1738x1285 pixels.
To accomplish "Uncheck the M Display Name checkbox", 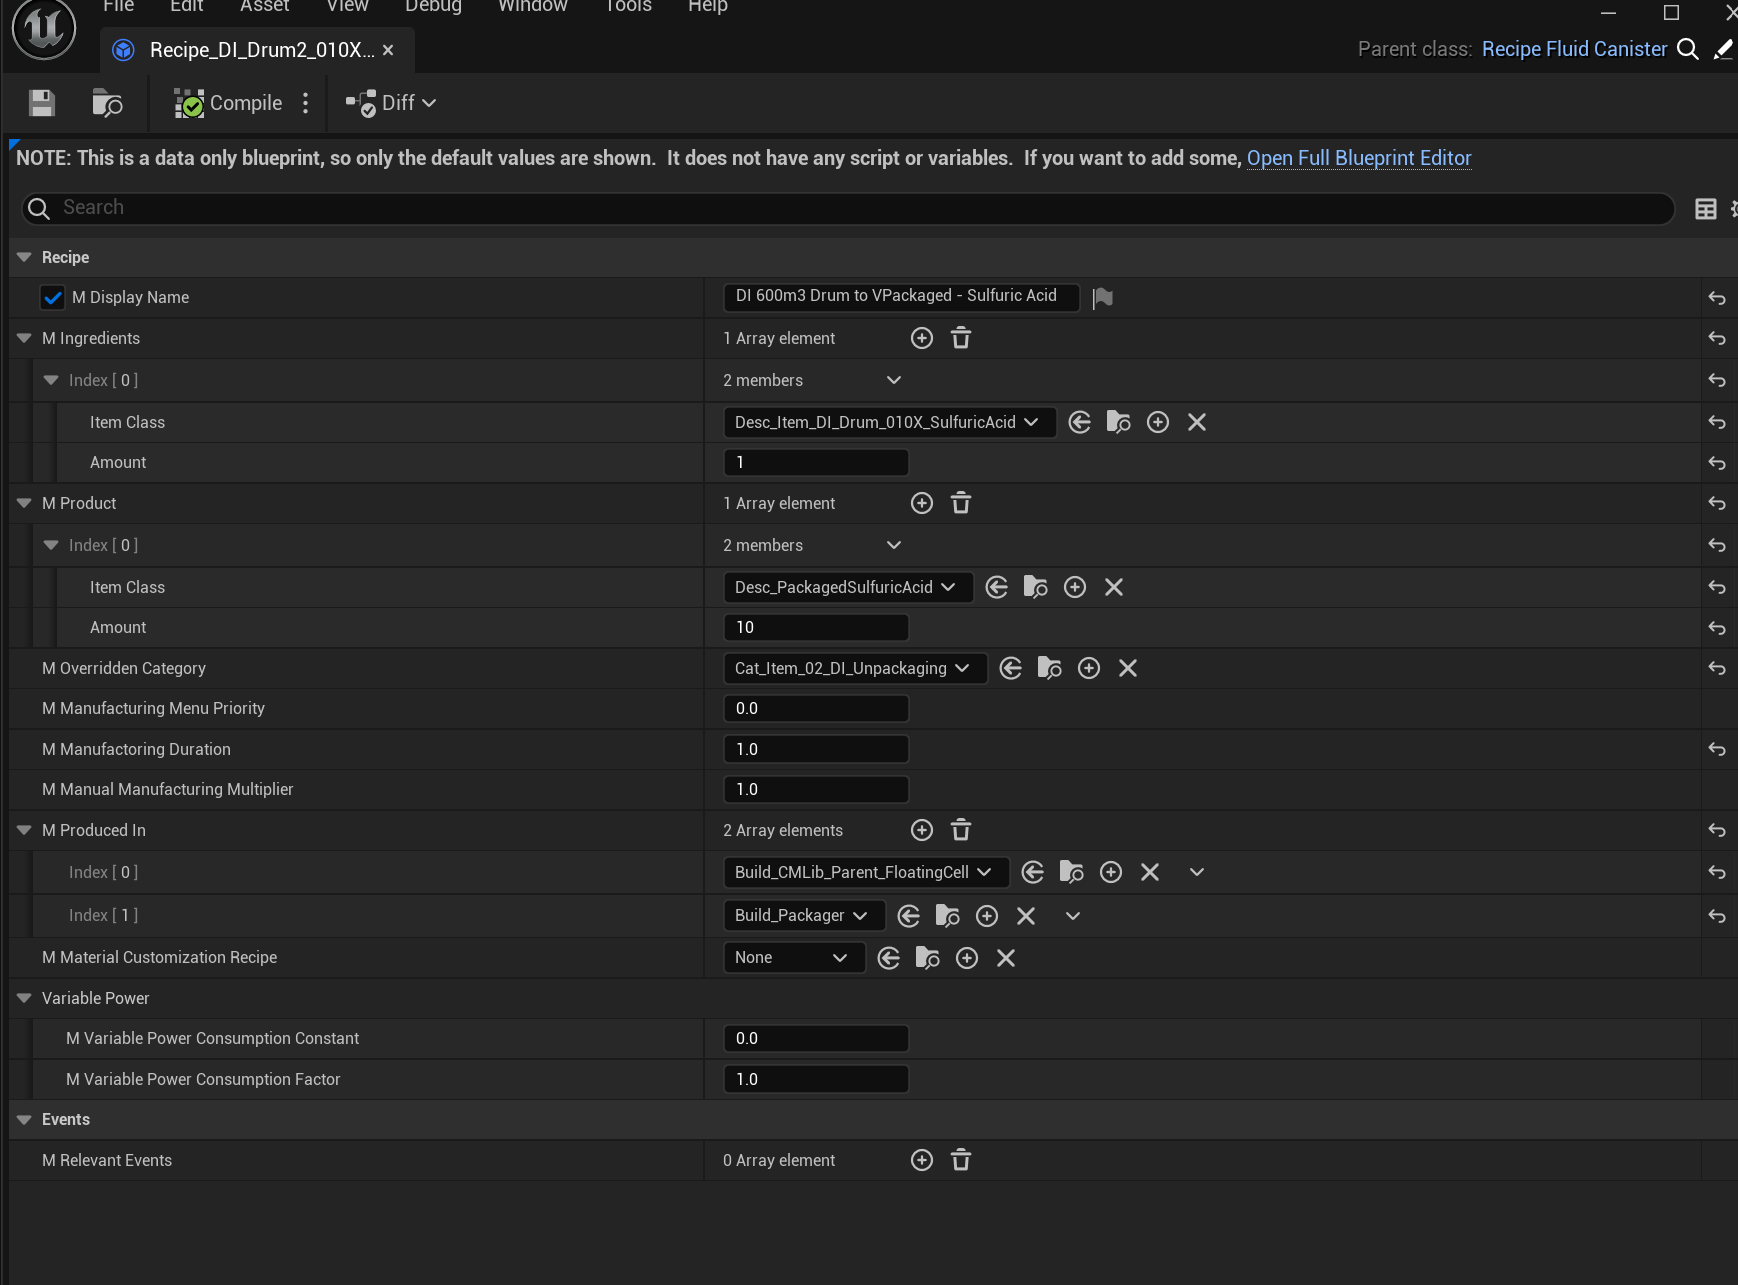I will click(x=53, y=298).
